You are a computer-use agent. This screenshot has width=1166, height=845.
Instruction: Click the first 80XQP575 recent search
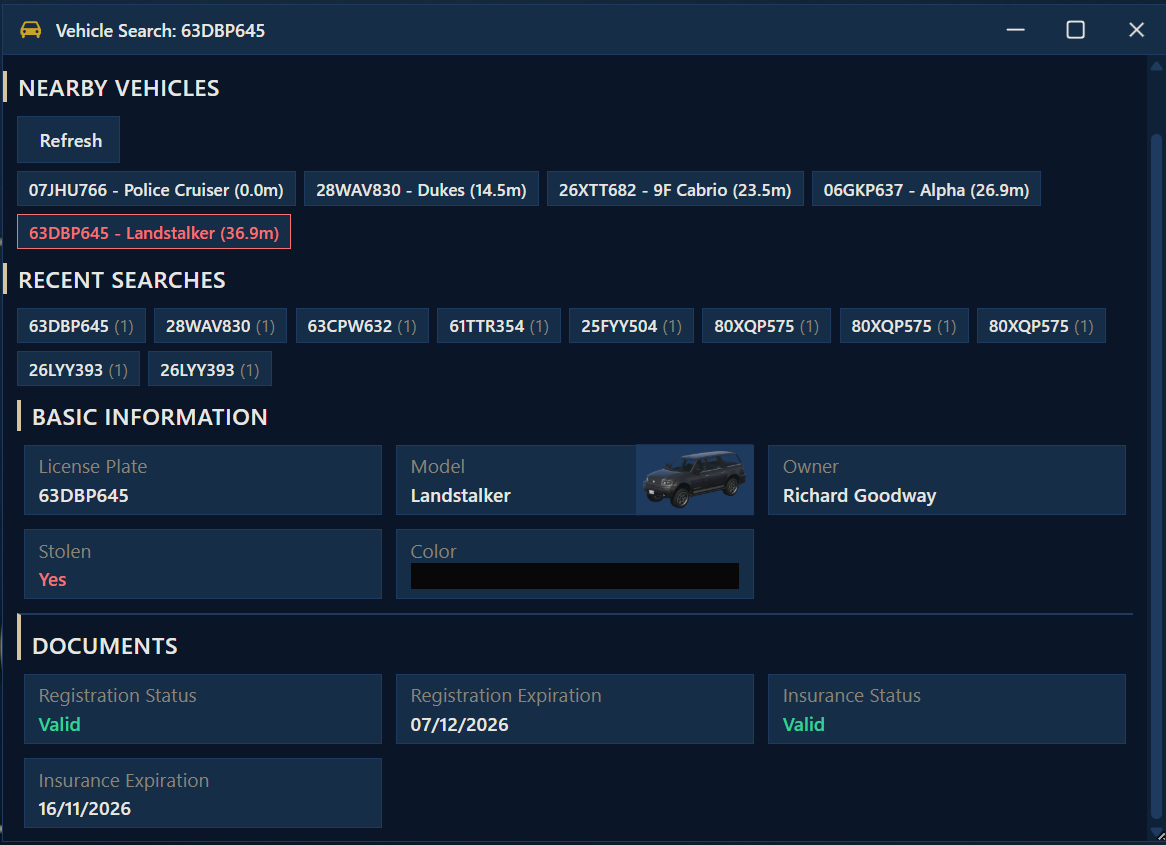[x=766, y=326]
